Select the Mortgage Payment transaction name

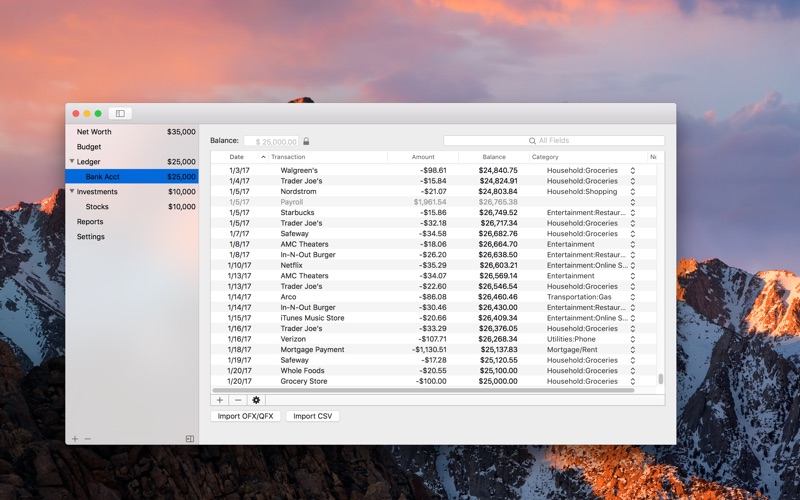point(312,349)
